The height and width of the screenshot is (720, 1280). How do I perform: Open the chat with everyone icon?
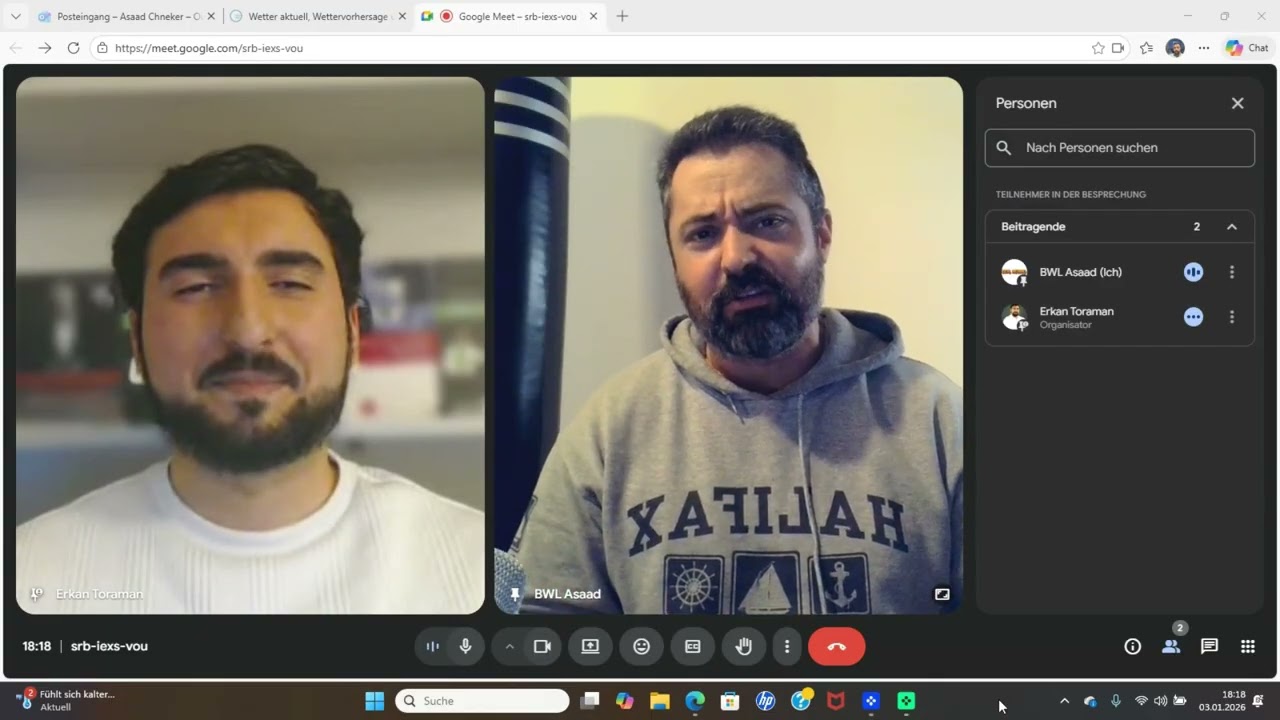(1209, 646)
